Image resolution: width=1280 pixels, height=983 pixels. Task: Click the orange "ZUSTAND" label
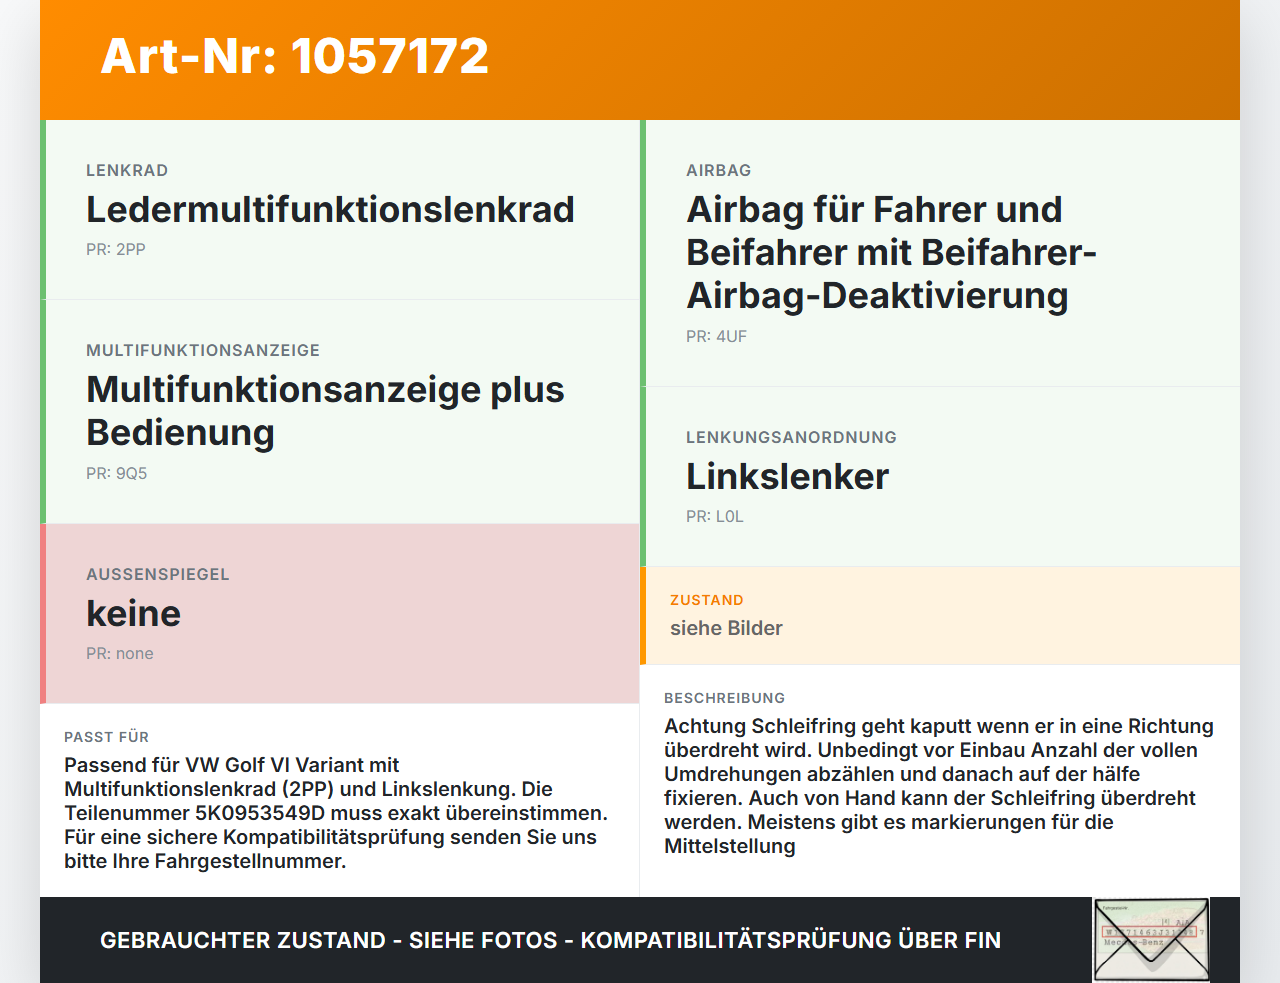[x=707, y=600]
